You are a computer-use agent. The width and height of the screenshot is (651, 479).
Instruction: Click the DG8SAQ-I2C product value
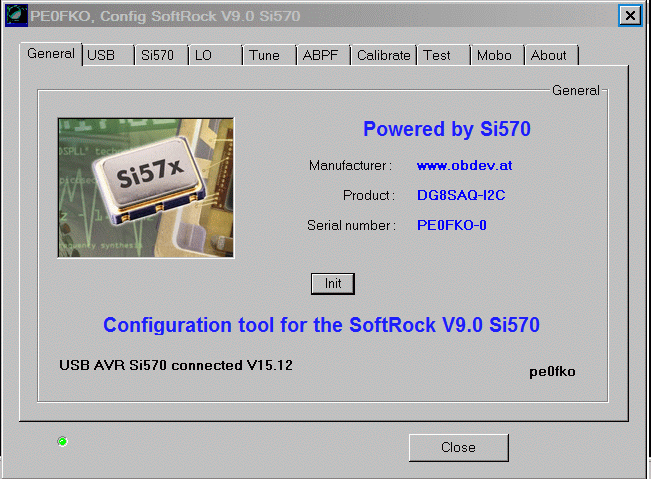[x=461, y=195]
